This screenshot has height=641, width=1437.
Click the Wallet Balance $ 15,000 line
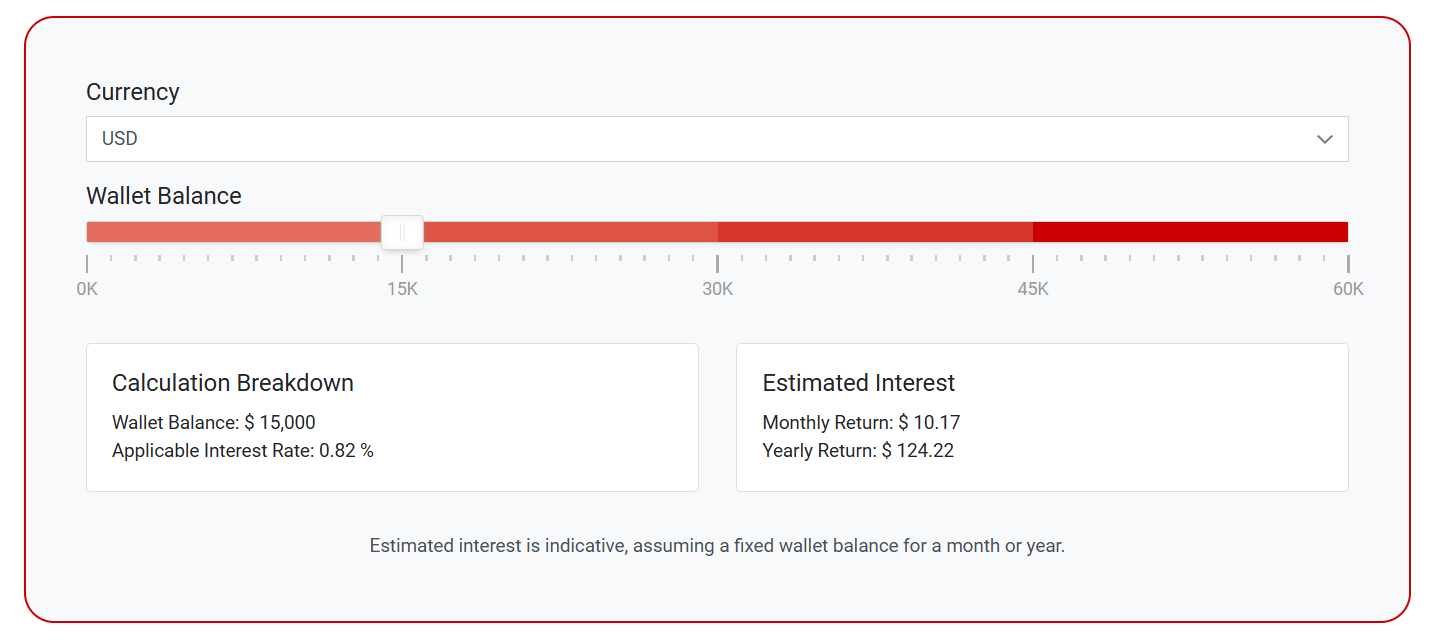tap(214, 423)
